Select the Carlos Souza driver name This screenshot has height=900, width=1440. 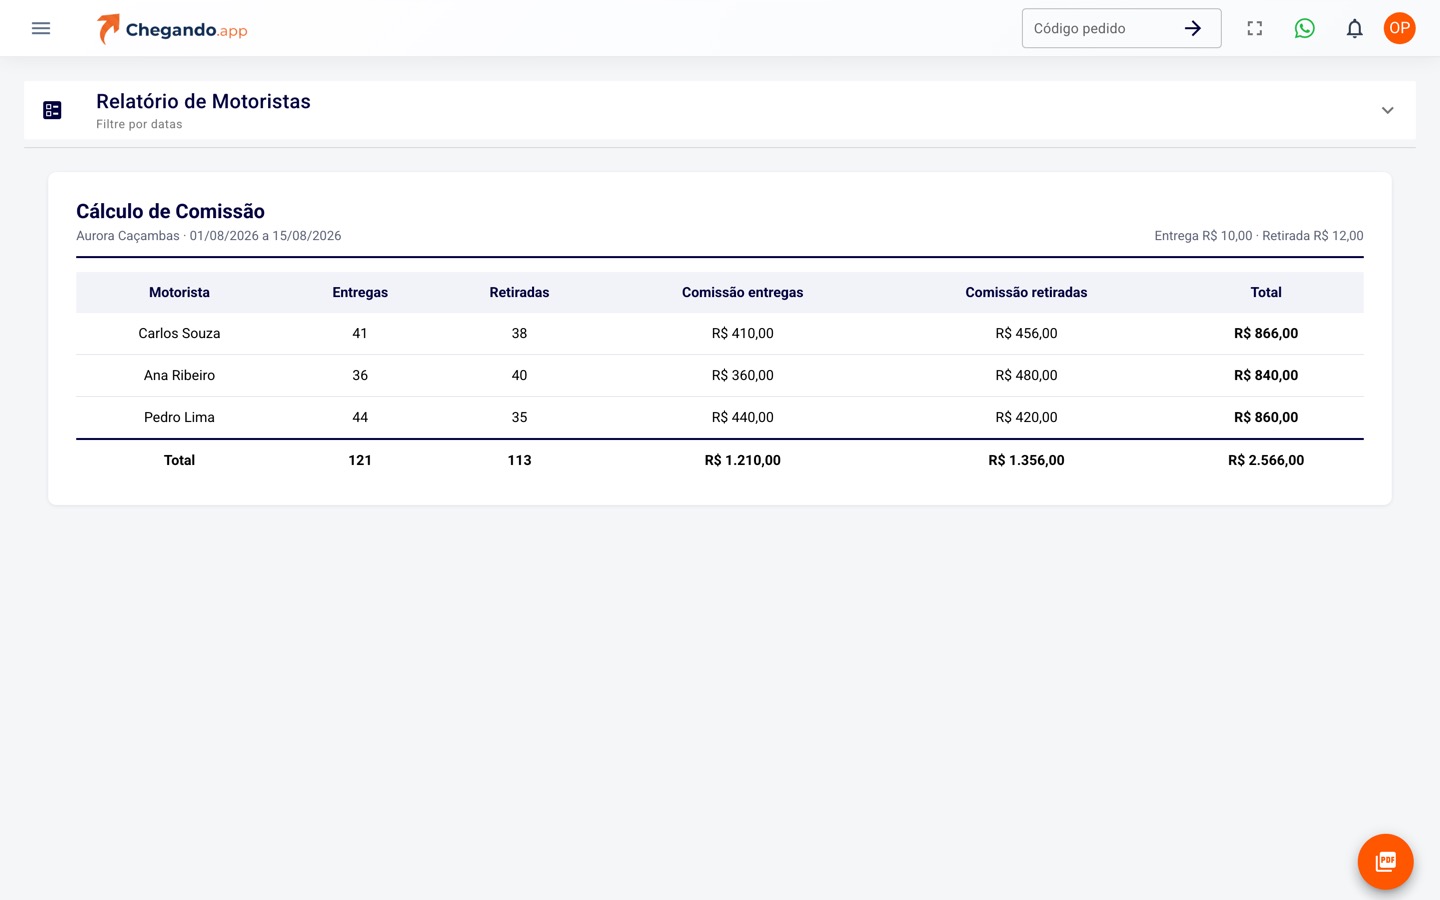pyautogui.click(x=179, y=333)
